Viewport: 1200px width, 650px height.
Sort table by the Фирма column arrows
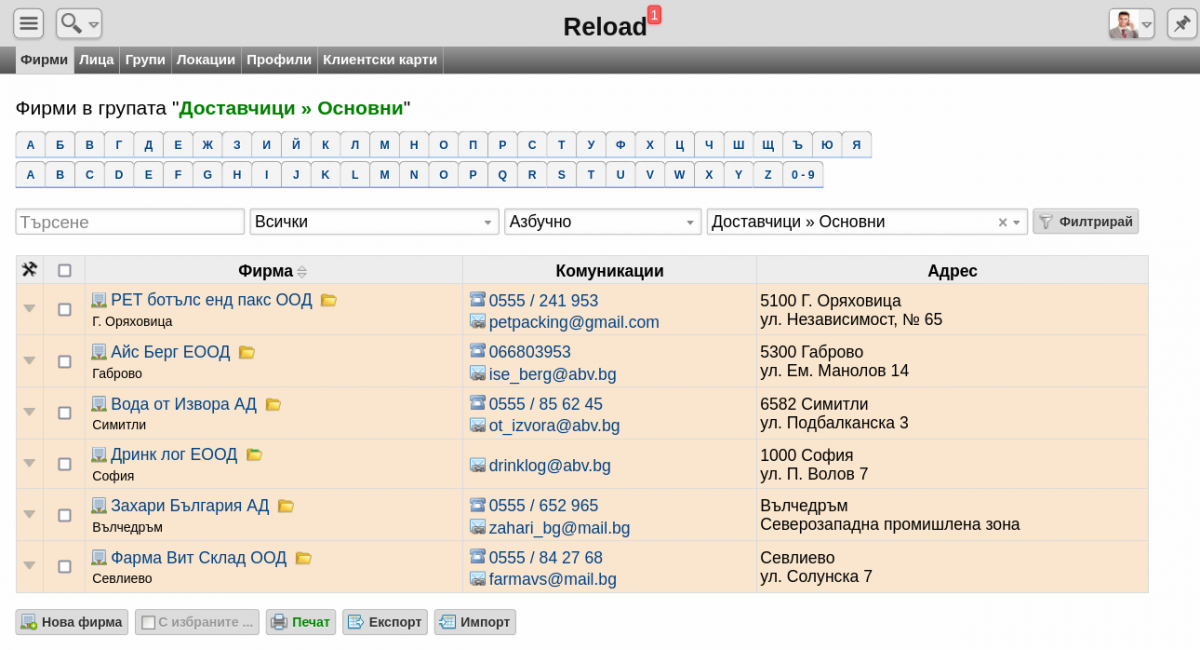(302, 271)
